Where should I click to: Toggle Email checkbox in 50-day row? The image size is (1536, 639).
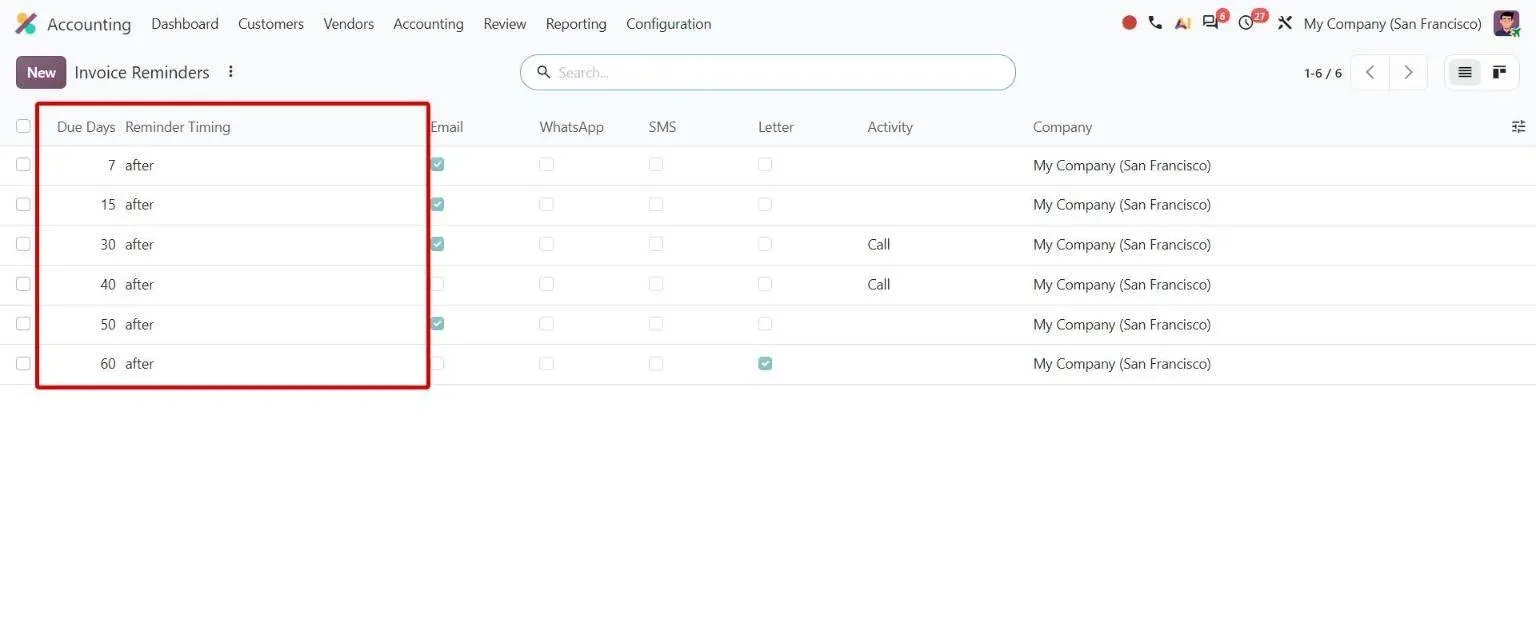coord(437,324)
